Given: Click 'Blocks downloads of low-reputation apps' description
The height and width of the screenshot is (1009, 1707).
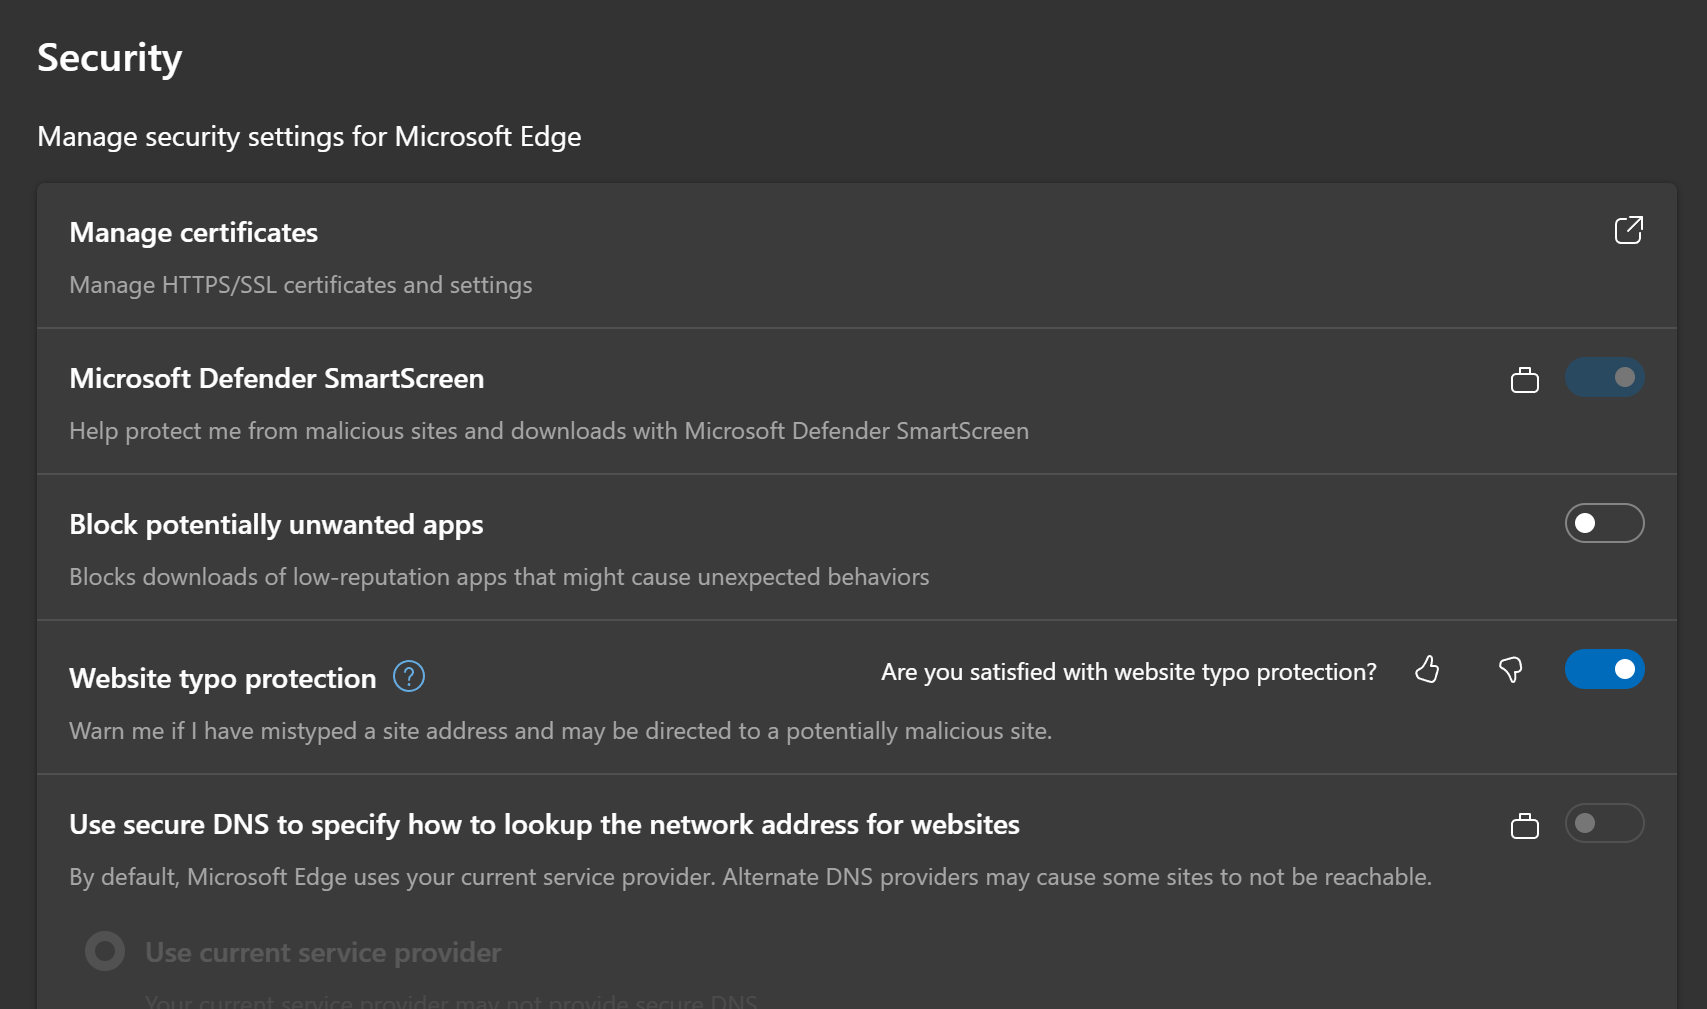Looking at the screenshot, I should (499, 577).
